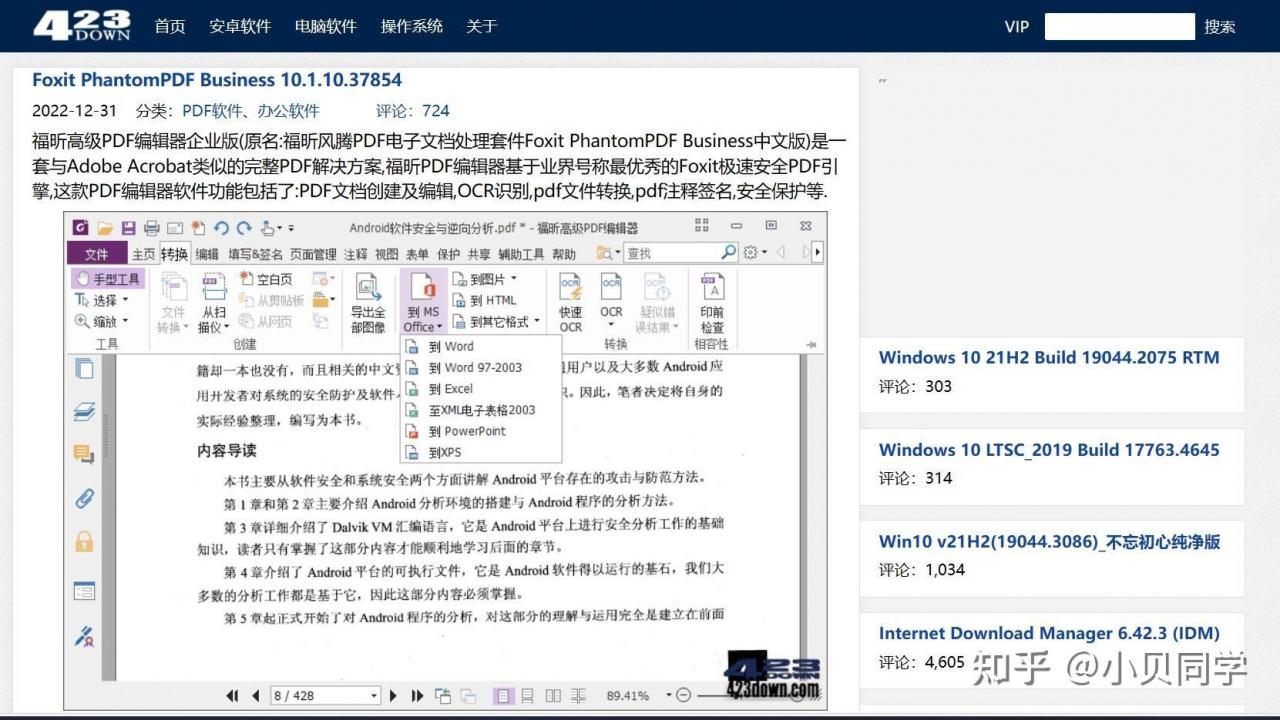Switch to the 主页 ribbon tab
The width and height of the screenshot is (1280, 720).
coord(144,254)
